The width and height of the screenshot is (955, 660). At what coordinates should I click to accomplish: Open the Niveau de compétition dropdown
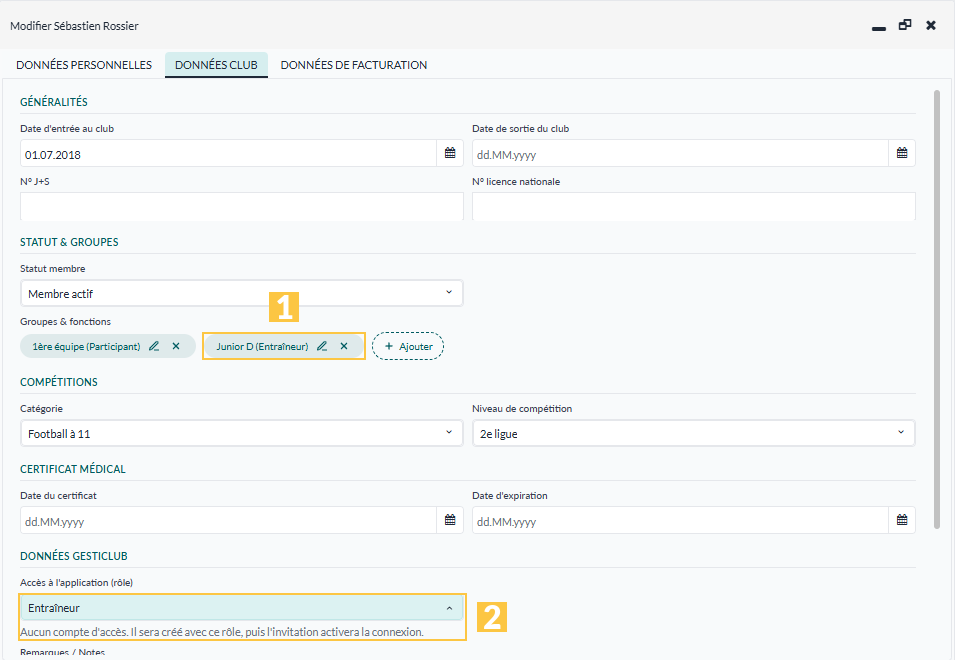click(694, 434)
